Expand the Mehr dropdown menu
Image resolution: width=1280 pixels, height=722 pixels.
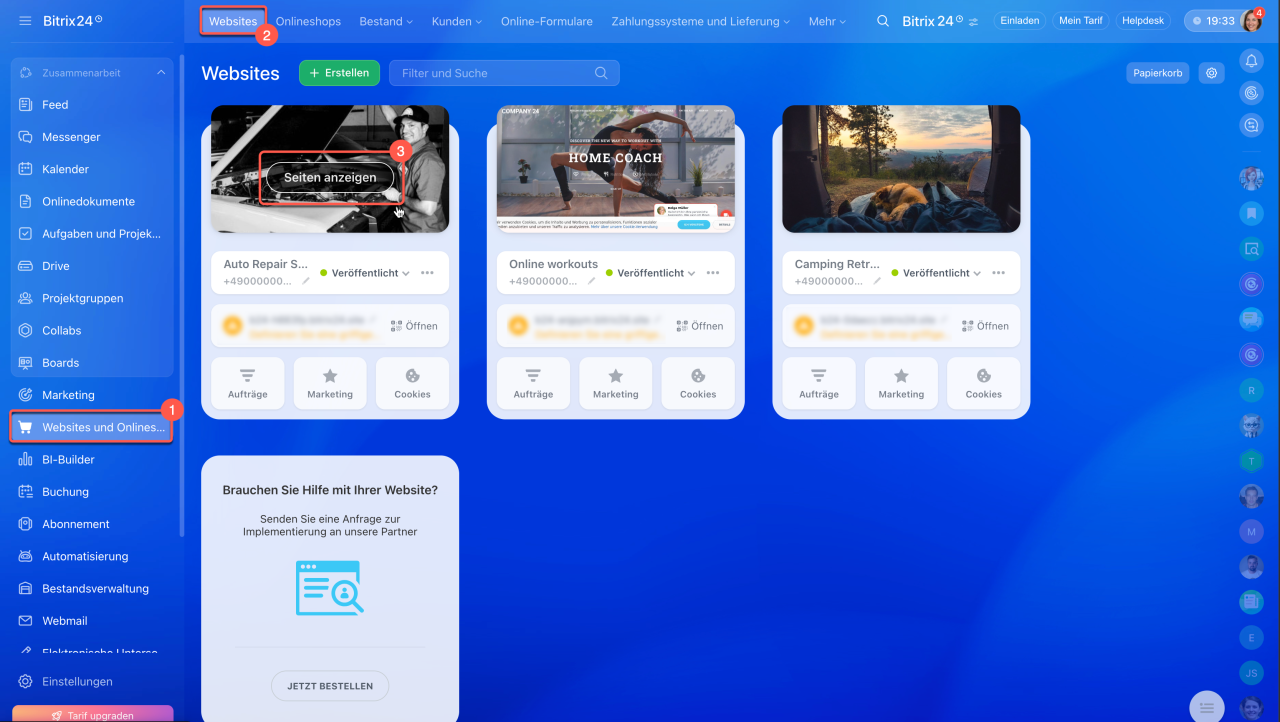(x=828, y=21)
